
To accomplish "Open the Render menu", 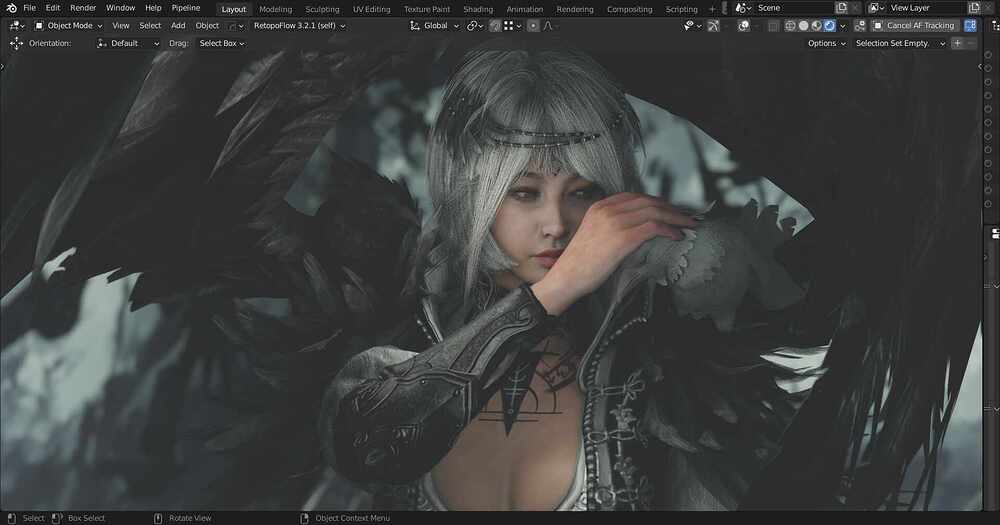I will (x=83, y=8).
